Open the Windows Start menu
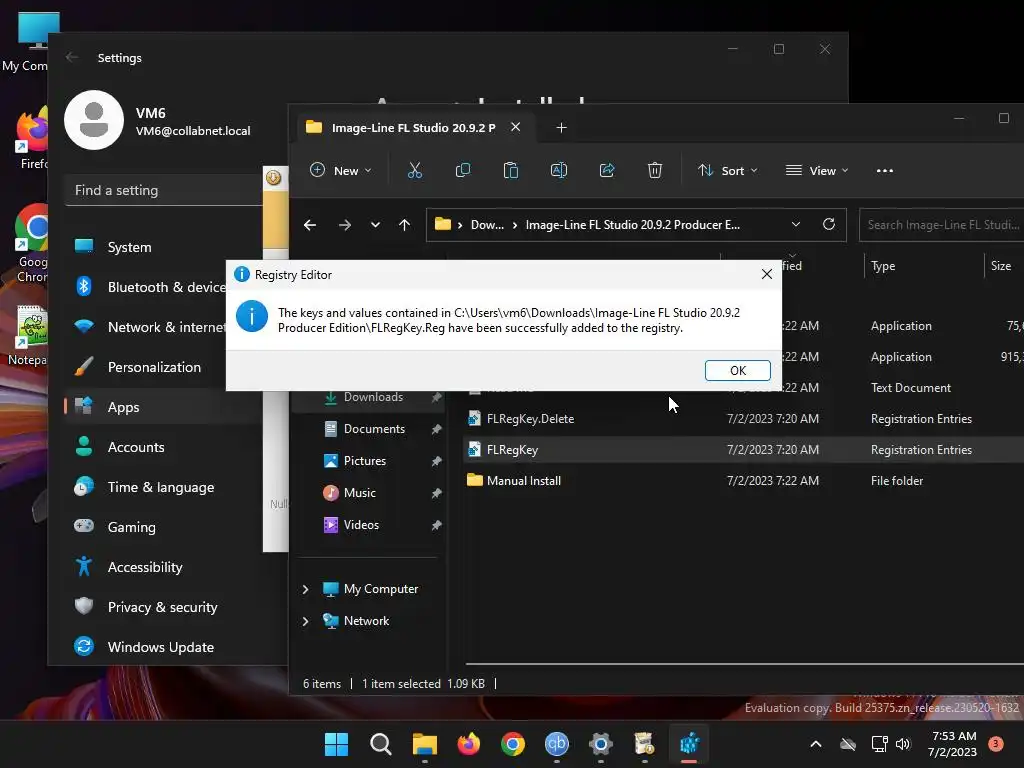Screen dimensions: 1024x768 pyautogui.click(x=336, y=744)
